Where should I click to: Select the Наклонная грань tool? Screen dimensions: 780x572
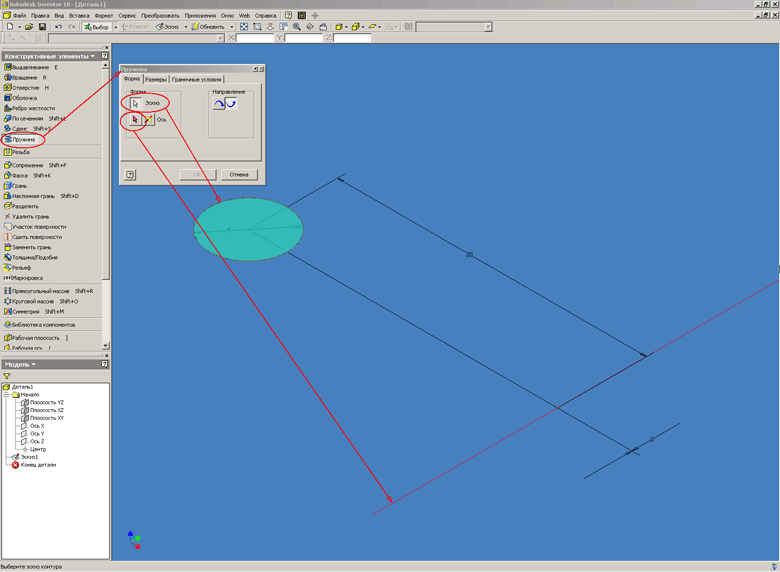[x=41, y=196]
